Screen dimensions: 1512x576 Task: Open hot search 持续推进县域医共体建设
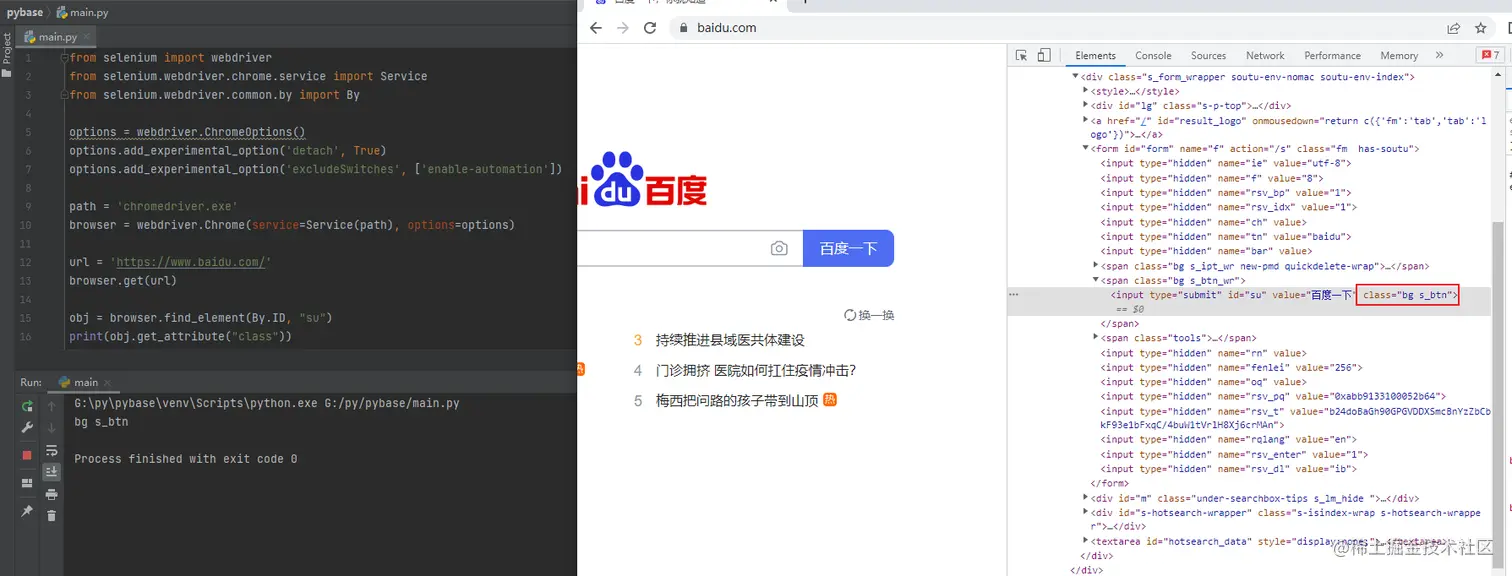click(x=730, y=340)
